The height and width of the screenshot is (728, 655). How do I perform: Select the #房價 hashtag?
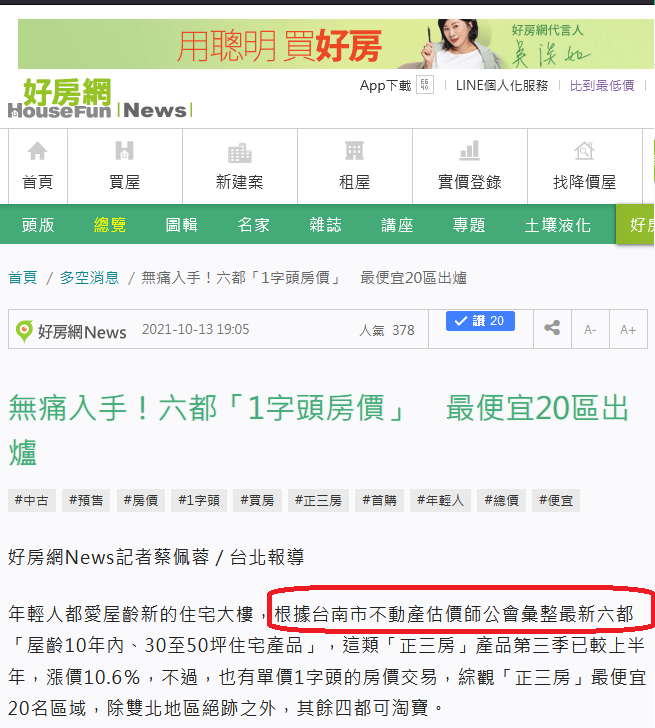(x=141, y=500)
